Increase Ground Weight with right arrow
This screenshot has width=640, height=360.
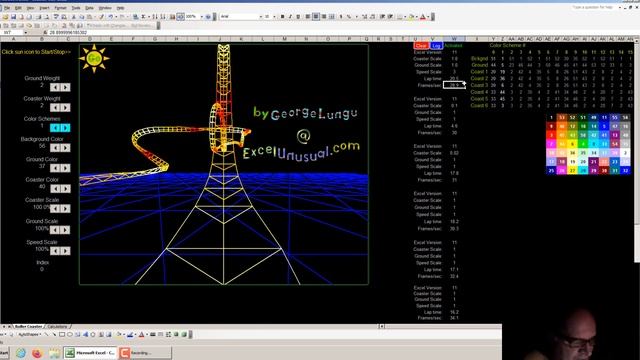[x=65, y=87]
